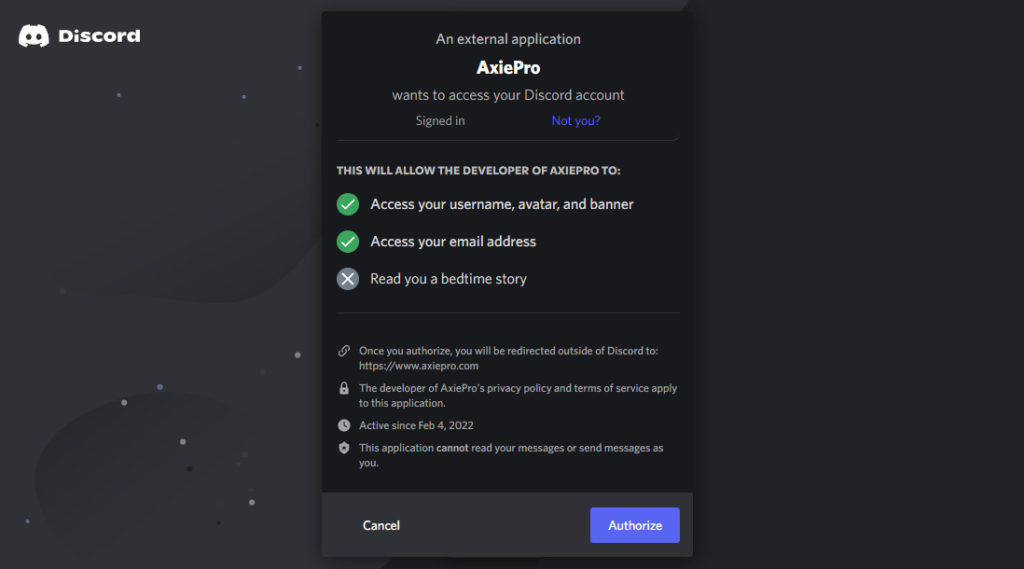Click the Discord wordmark text

(99, 36)
